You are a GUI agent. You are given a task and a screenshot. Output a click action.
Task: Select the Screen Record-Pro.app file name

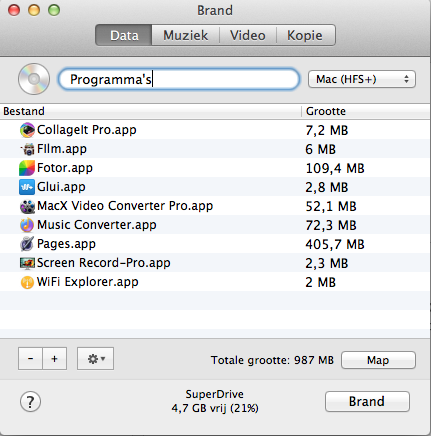(x=104, y=263)
